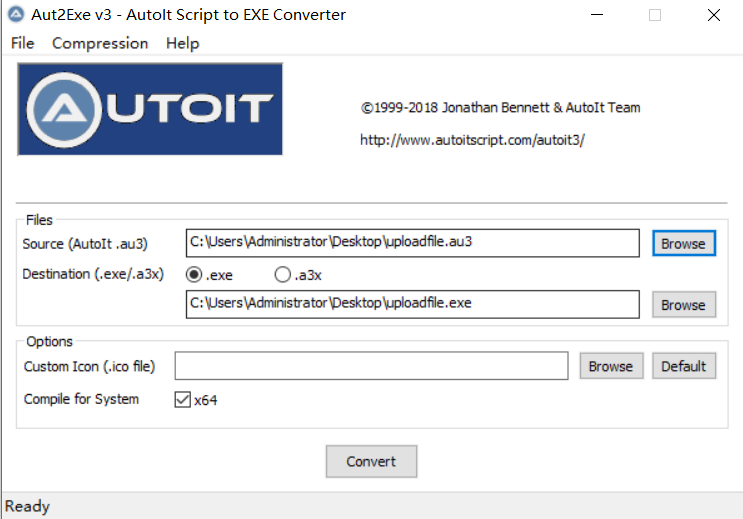Focus the destination uploadfile.exe path field
Viewport: 743px width, 519px height.
pos(412,304)
